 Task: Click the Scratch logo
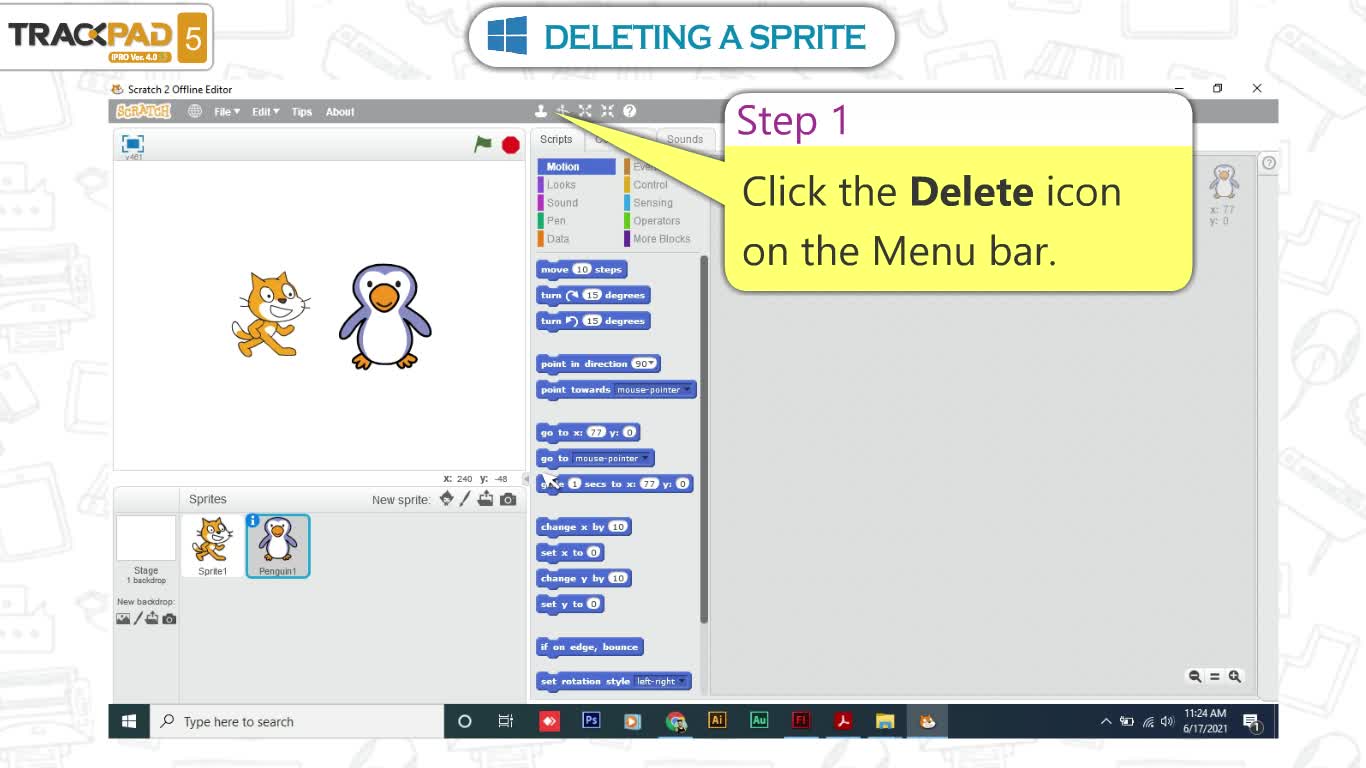coord(144,112)
